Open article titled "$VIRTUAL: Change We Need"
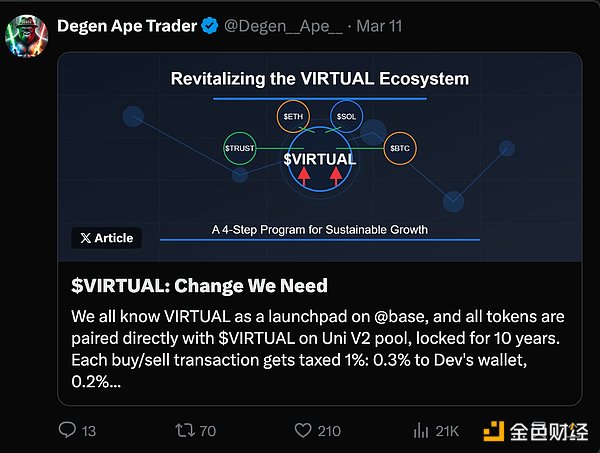This screenshot has width=600, height=453. 200,286
